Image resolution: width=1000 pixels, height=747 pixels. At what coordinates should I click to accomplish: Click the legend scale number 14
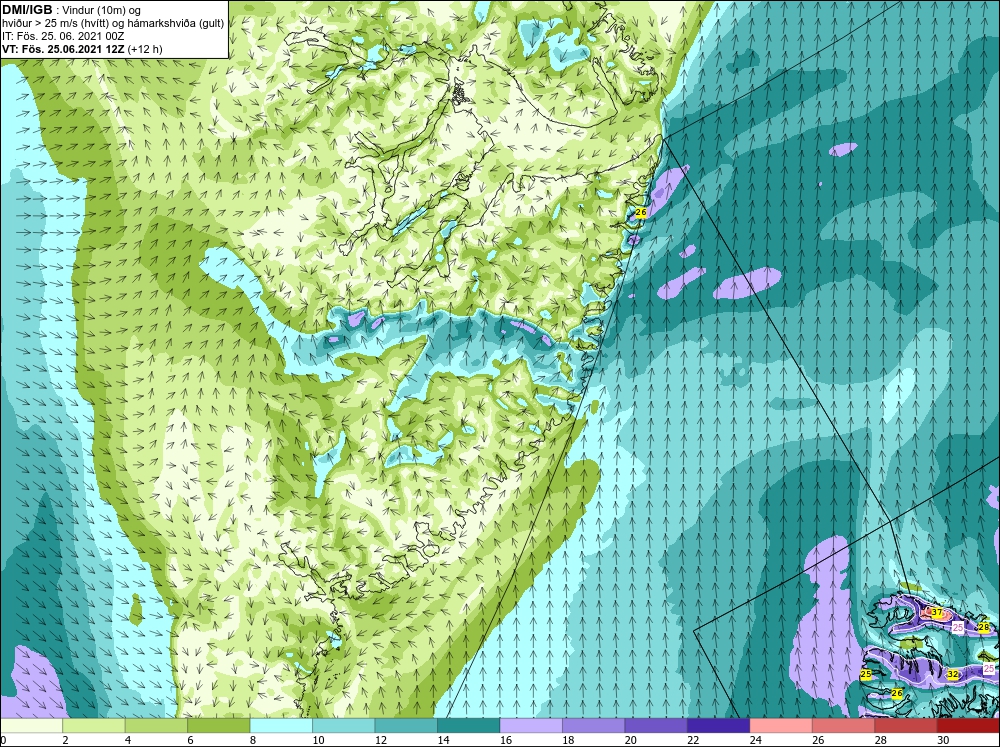coord(443,740)
